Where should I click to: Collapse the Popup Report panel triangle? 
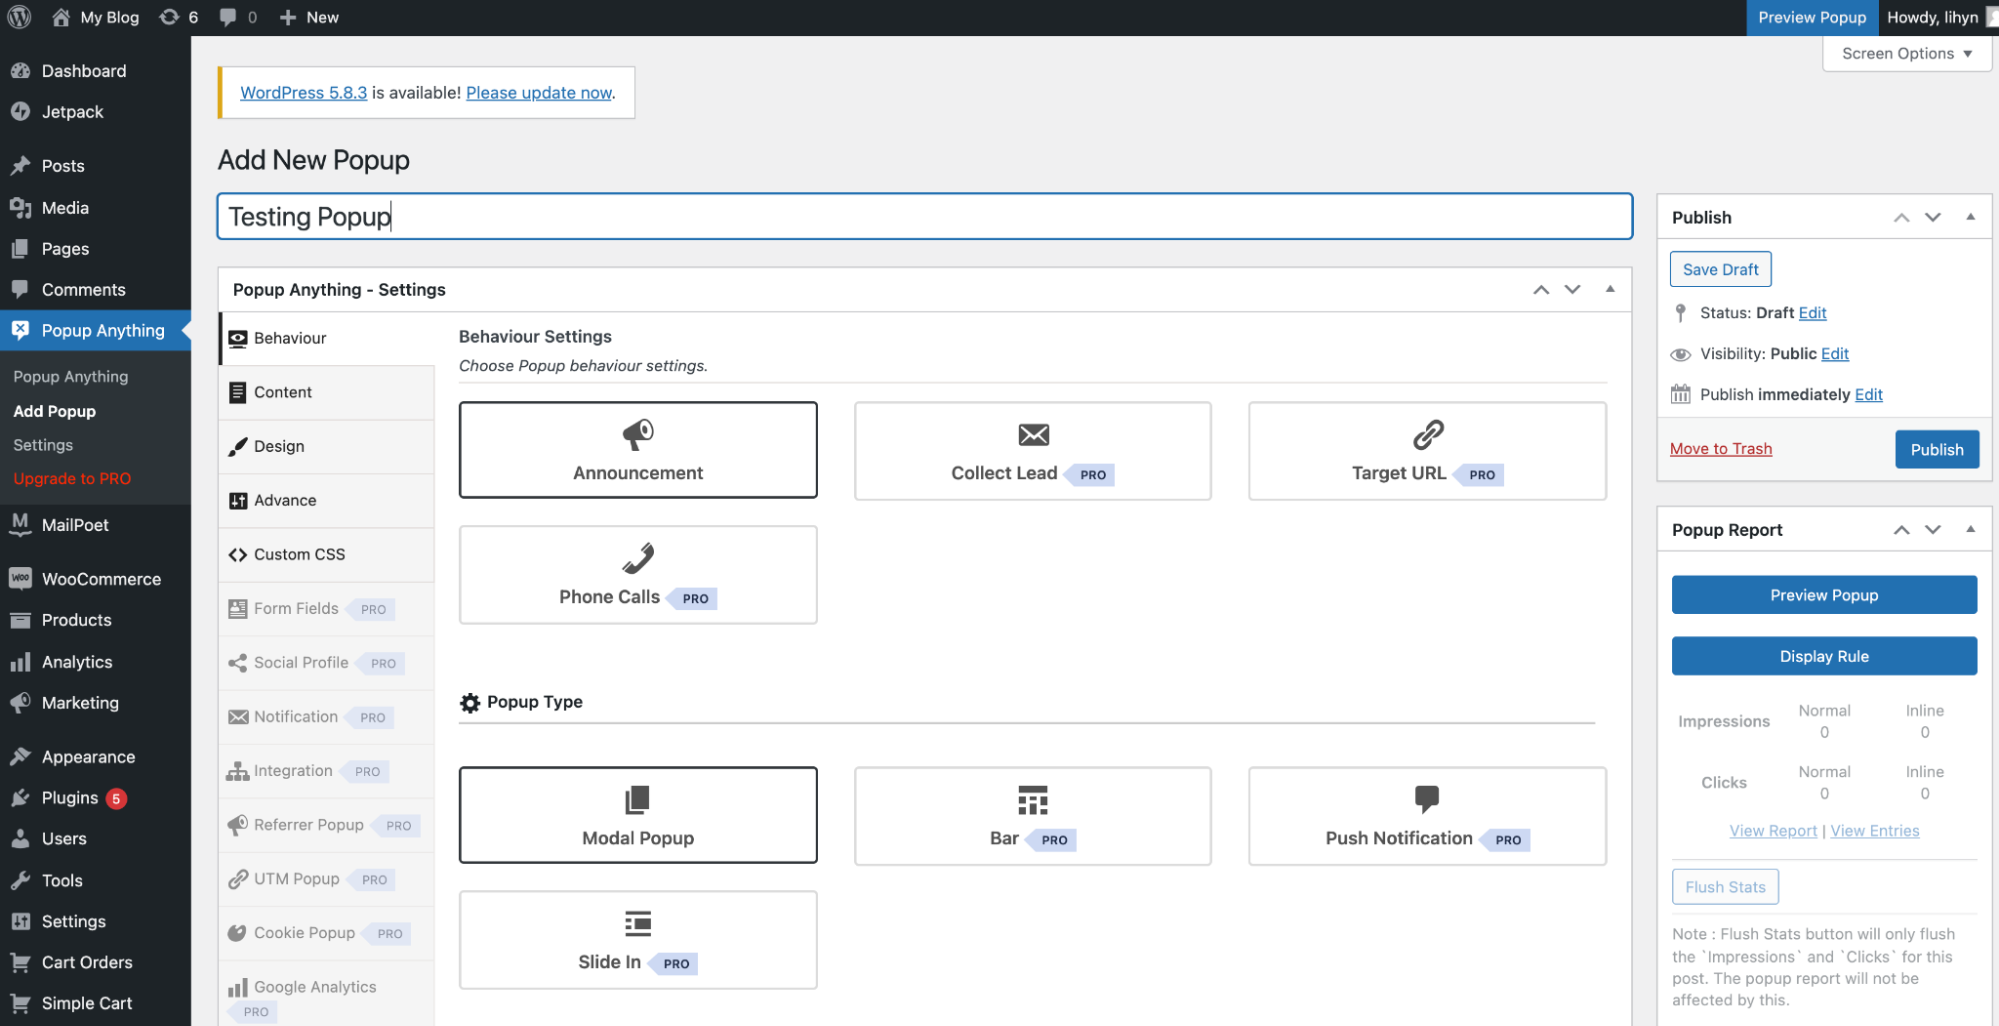(1970, 530)
